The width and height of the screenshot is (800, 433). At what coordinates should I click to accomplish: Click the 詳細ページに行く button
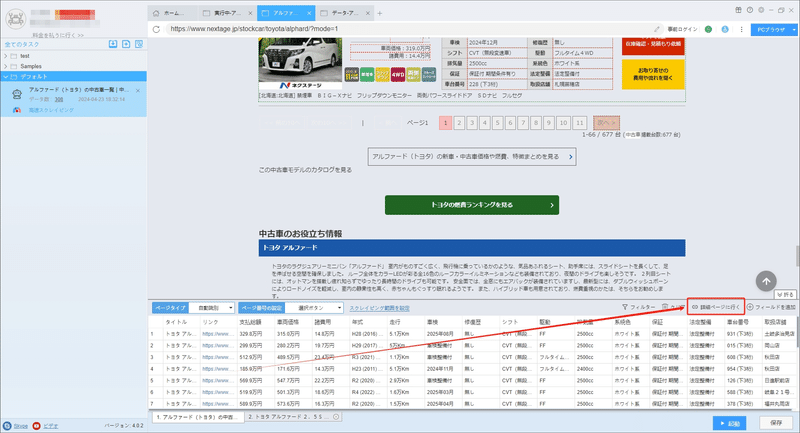tap(716, 307)
